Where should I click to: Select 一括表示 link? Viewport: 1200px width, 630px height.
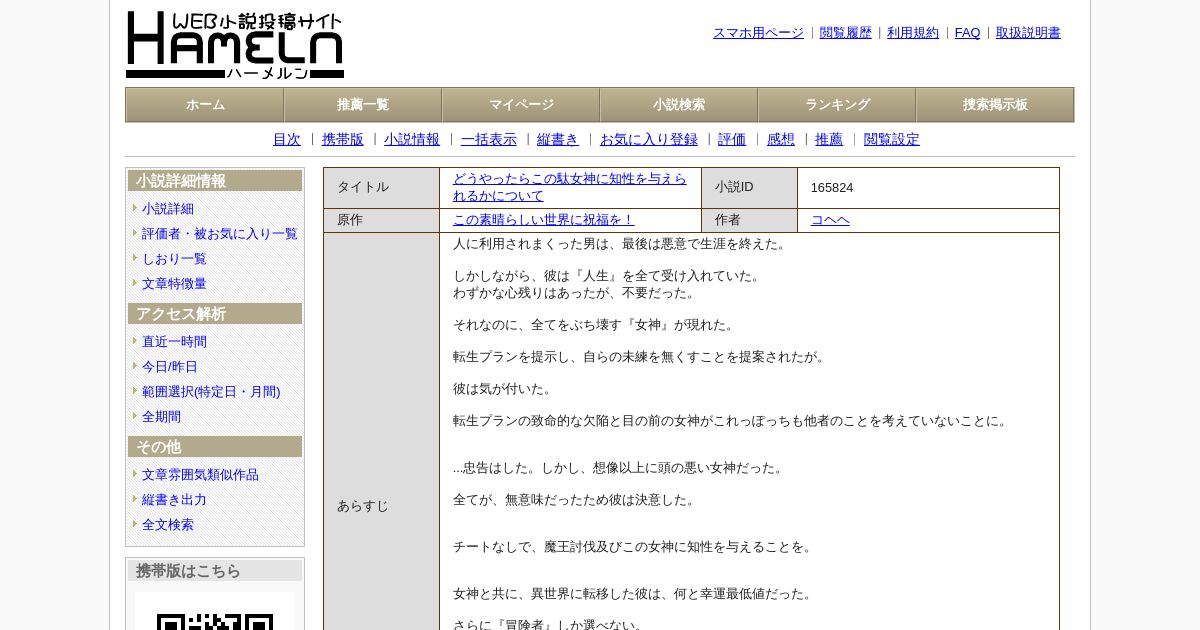(489, 140)
